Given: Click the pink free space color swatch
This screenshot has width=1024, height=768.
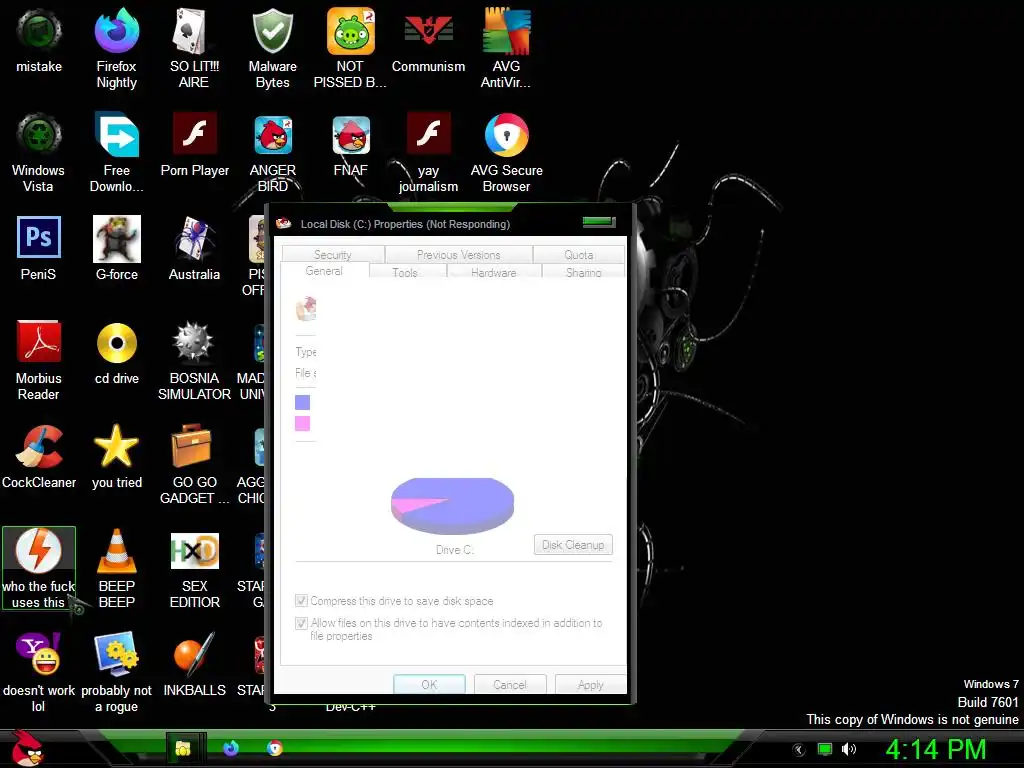Looking at the screenshot, I should tap(302, 423).
